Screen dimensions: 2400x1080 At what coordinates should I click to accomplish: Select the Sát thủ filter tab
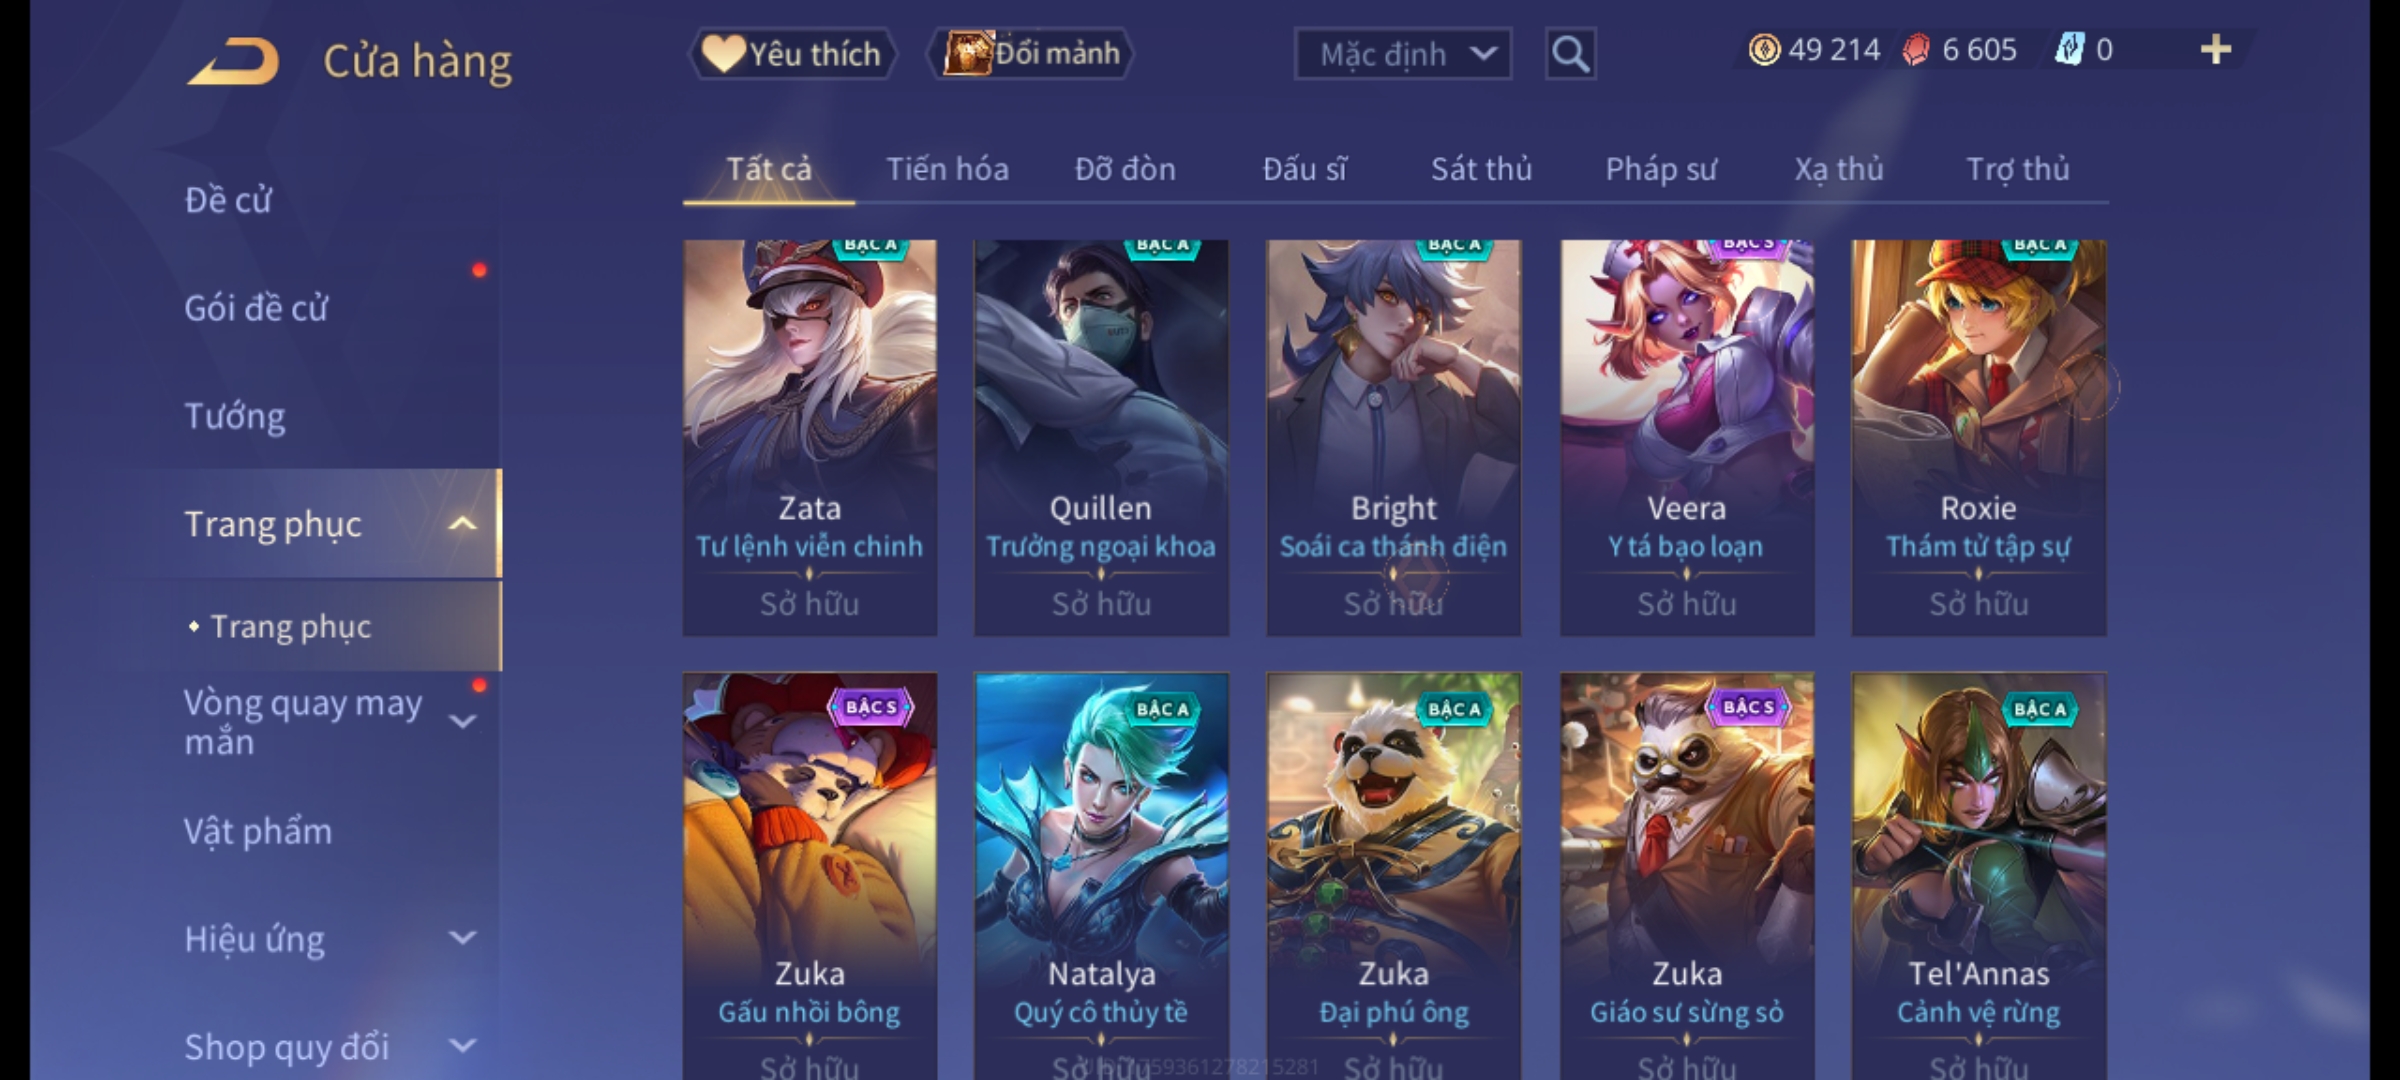[x=1481, y=169]
